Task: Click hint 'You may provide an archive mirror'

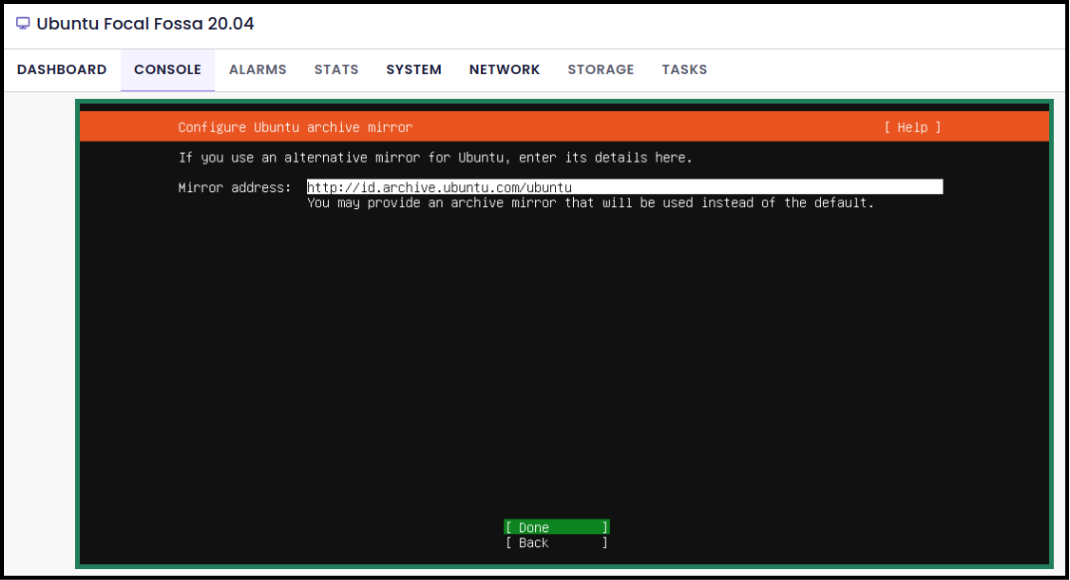Action: tap(432, 203)
